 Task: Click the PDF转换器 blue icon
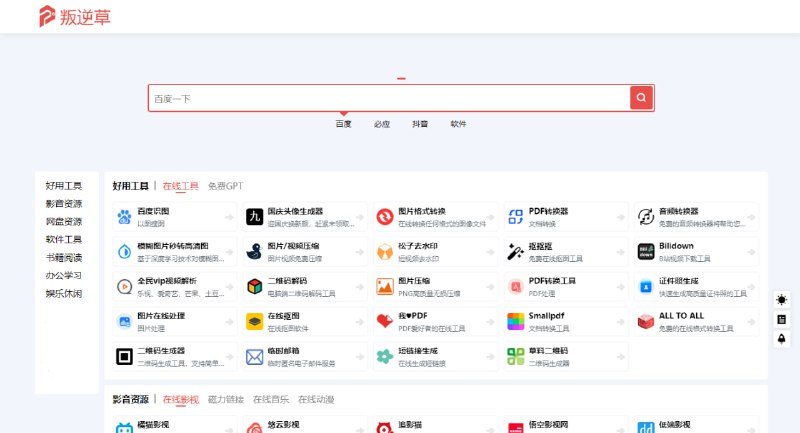(515, 217)
